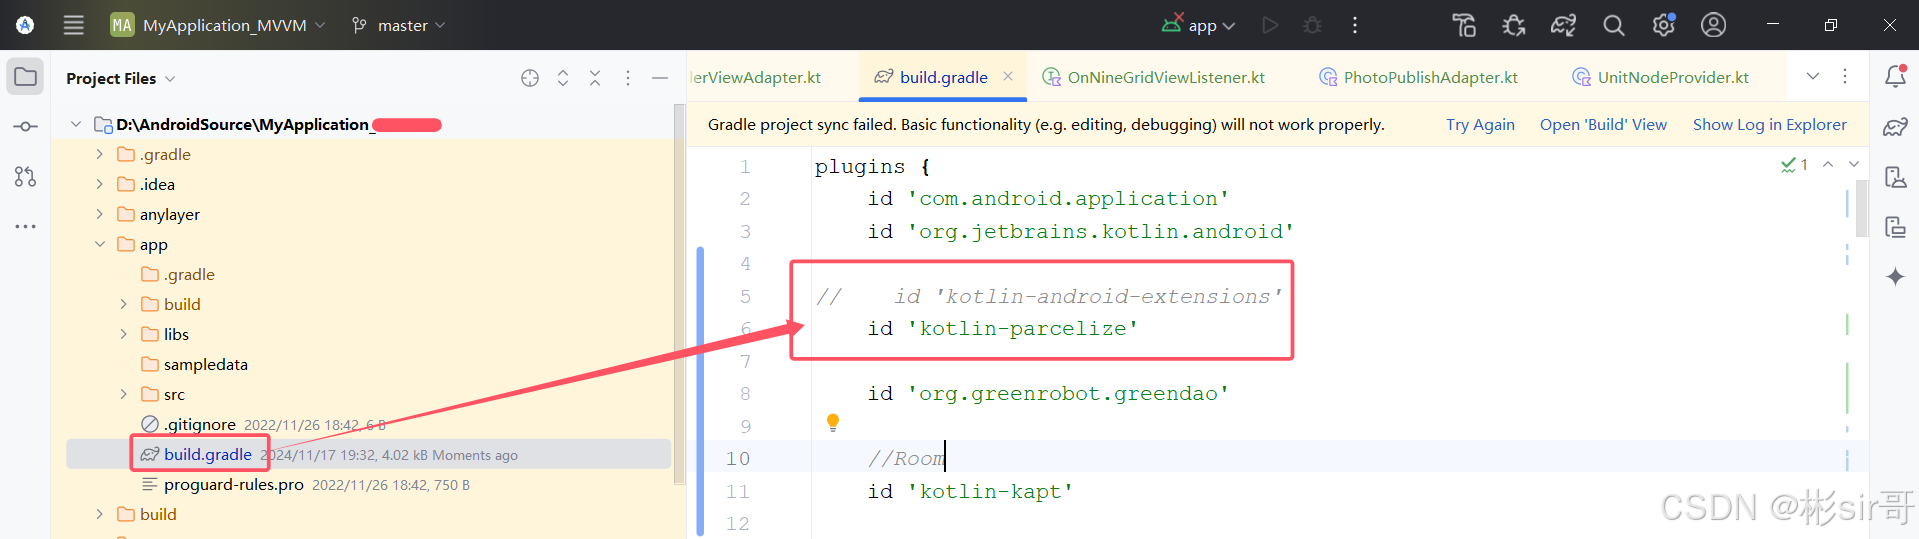Expand the app build folder

(123, 304)
